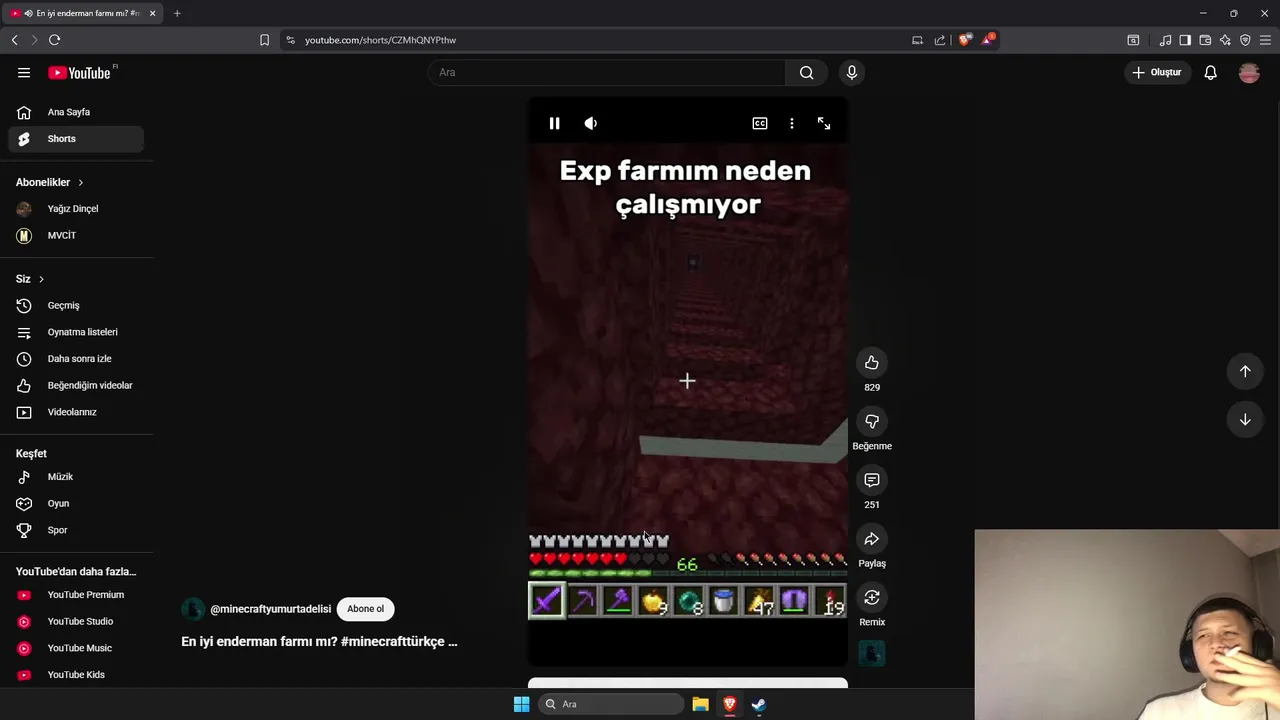This screenshot has width=1280, height=720.
Task: Open account avatar menu
Action: point(1249,72)
